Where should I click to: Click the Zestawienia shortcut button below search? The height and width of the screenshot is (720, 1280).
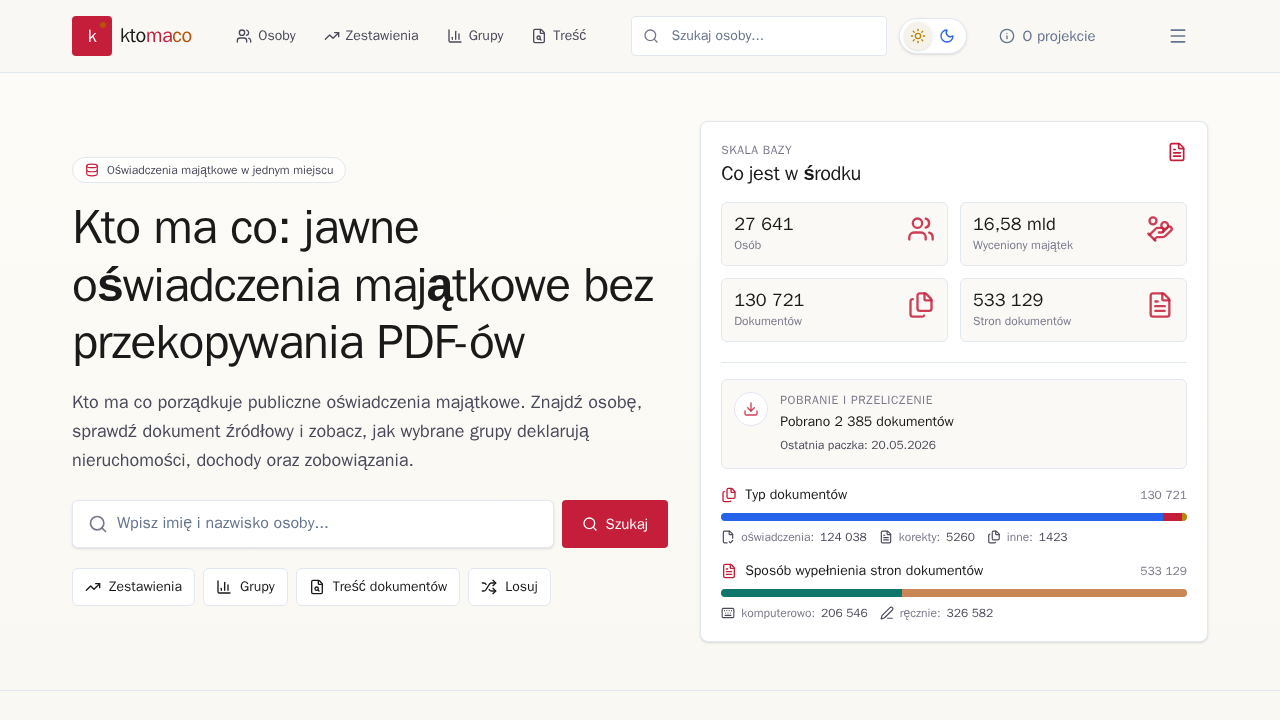[133, 587]
